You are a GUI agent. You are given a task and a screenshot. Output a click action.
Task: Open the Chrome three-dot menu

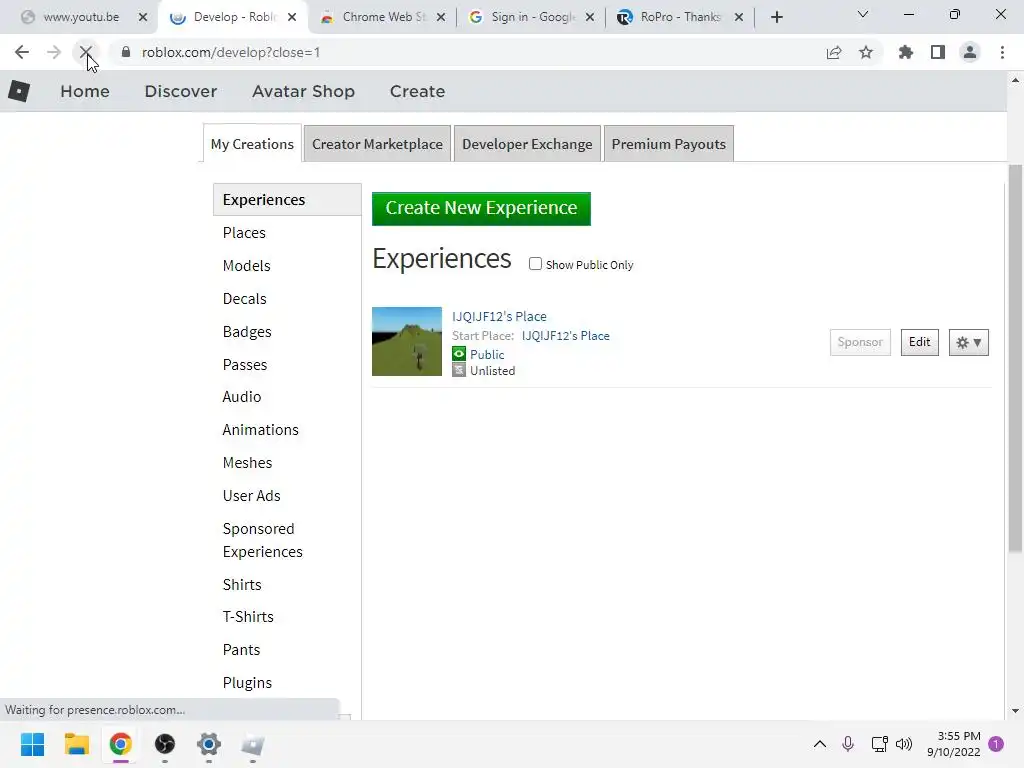coord(1002,52)
